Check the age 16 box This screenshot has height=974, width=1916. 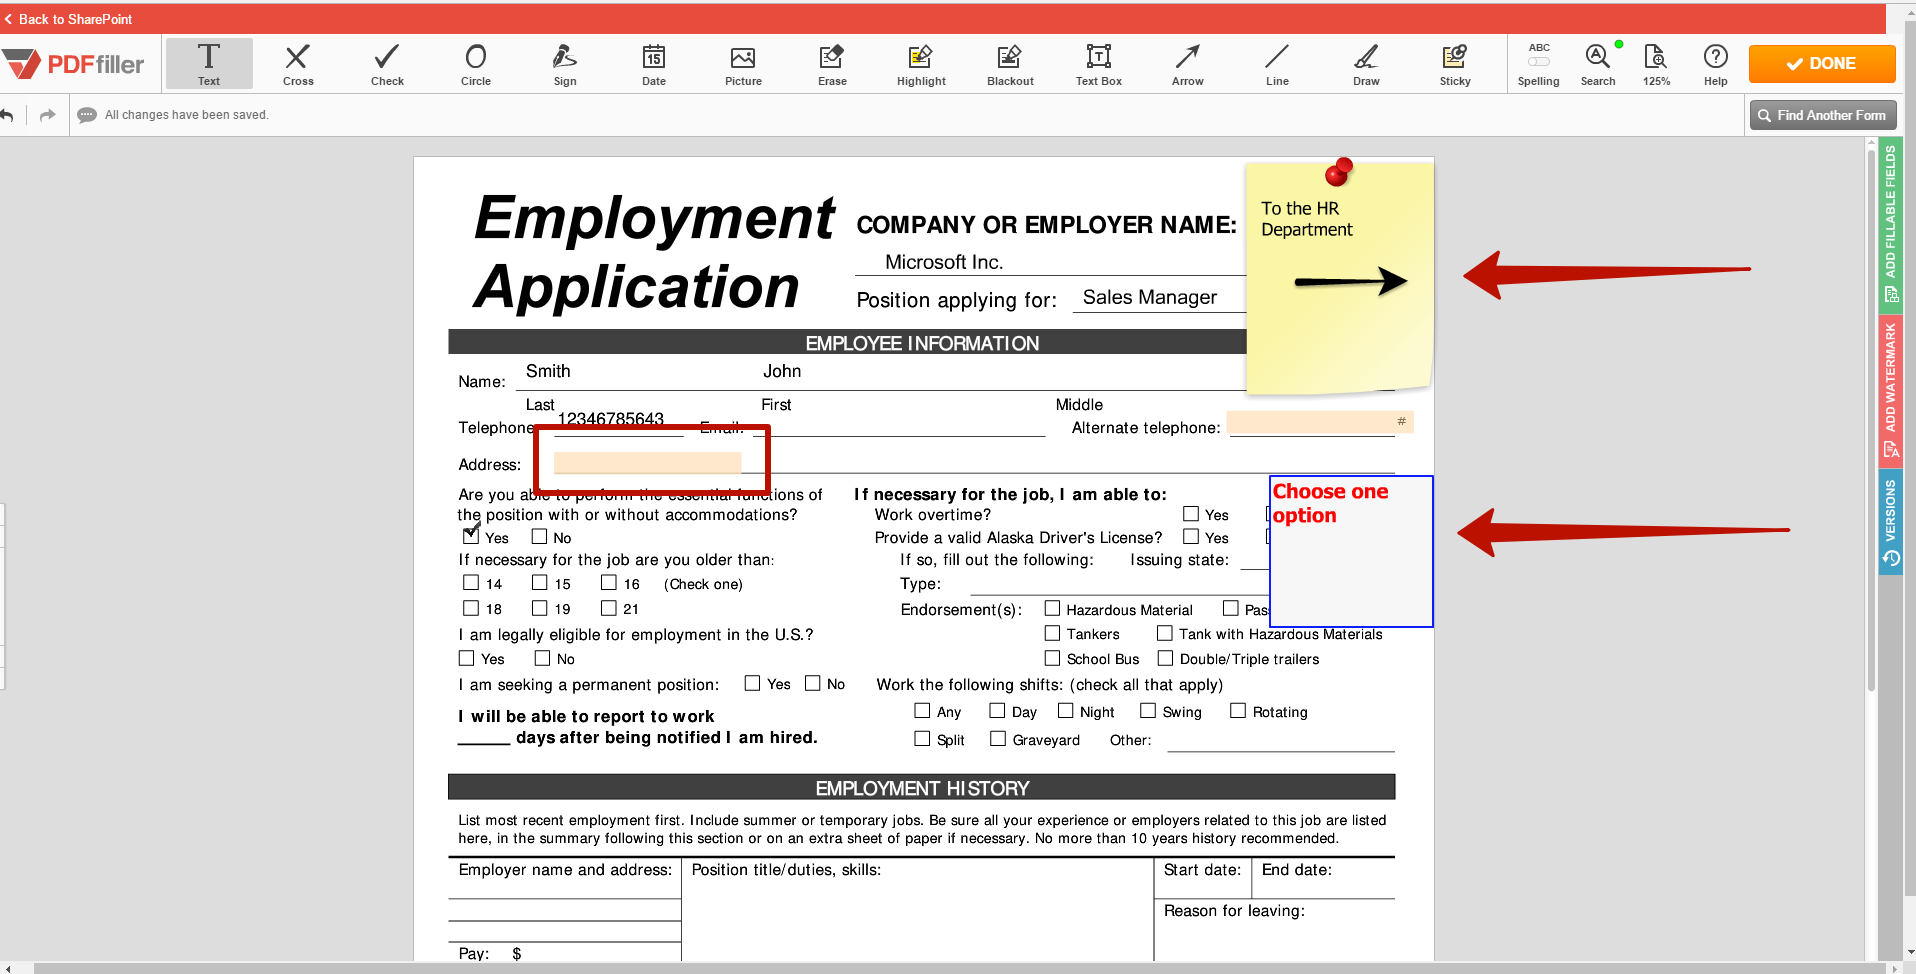[x=608, y=582]
